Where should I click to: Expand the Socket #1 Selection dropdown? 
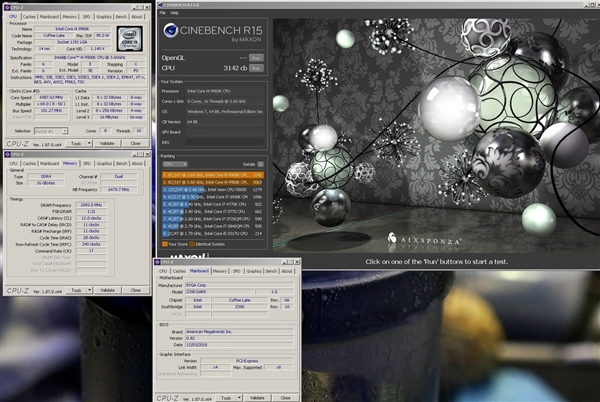(65, 130)
